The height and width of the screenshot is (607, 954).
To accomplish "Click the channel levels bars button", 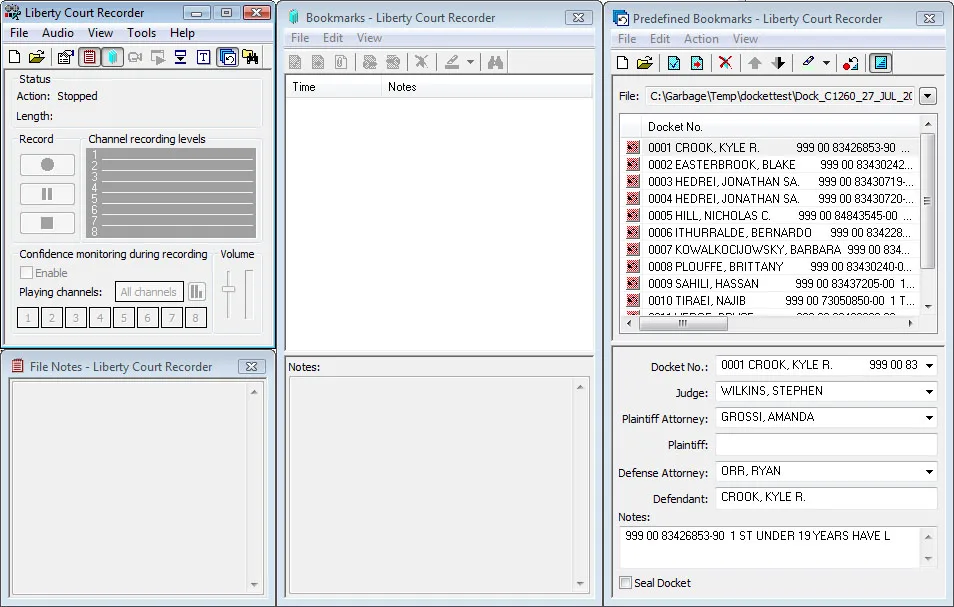I will click(x=196, y=292).
